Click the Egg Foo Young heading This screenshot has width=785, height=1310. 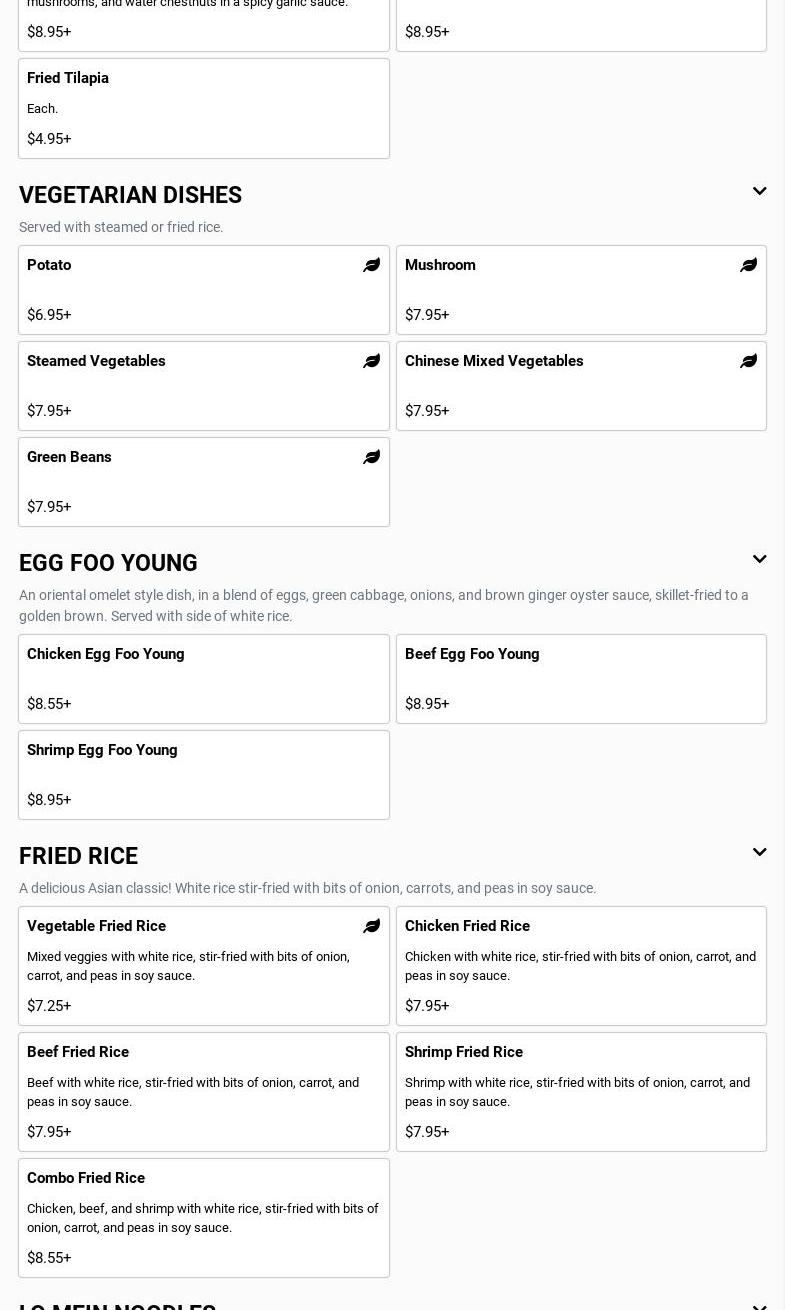pyautogui.click(x=108, y=563)
